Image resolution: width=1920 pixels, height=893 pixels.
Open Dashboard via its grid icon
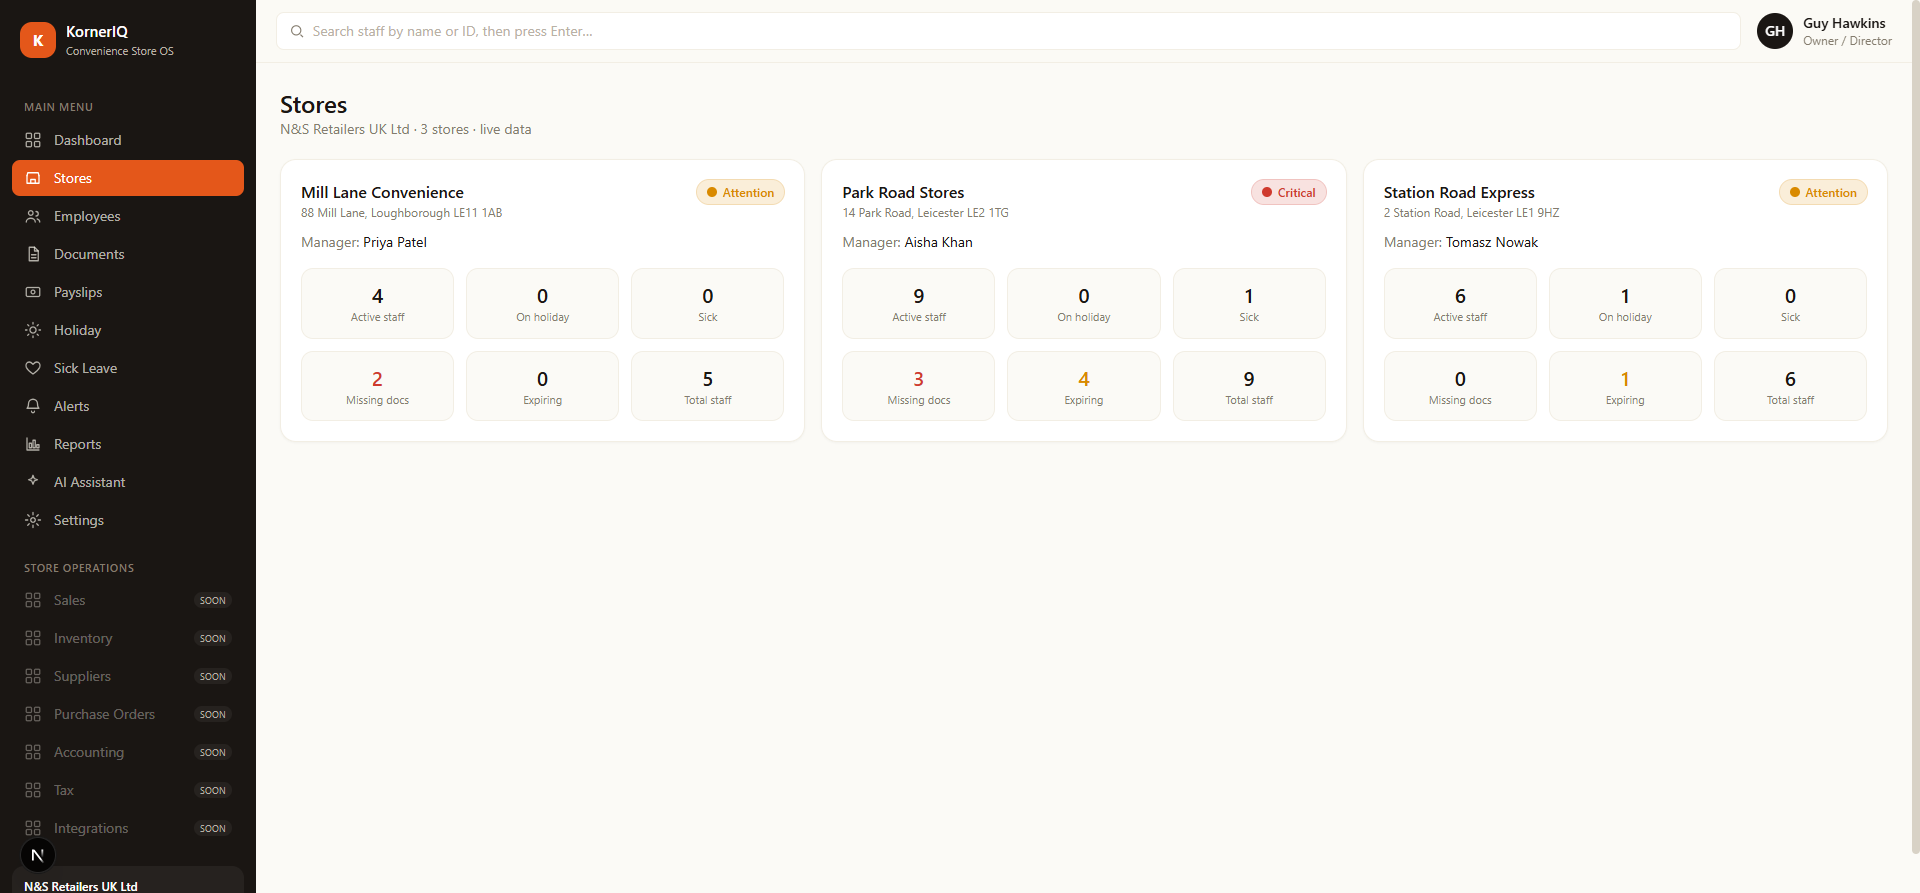click(x=33, y=140)
